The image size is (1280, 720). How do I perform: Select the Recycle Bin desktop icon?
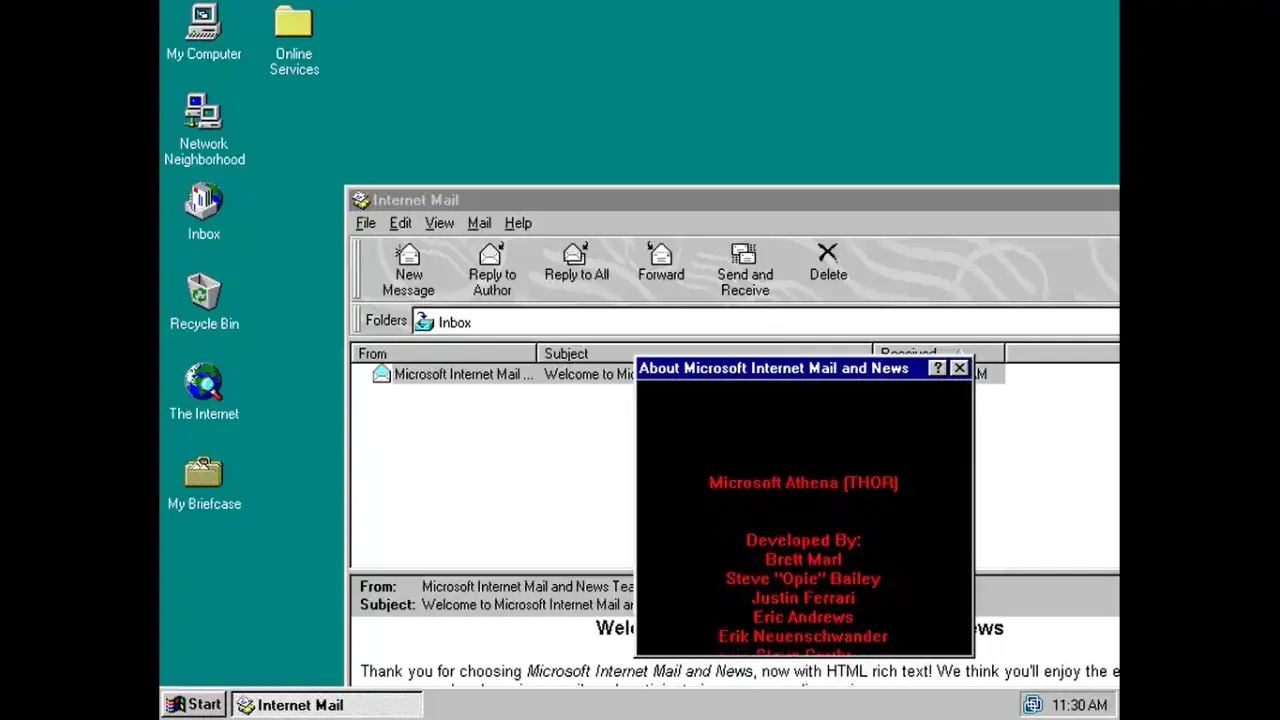point(204,292)
